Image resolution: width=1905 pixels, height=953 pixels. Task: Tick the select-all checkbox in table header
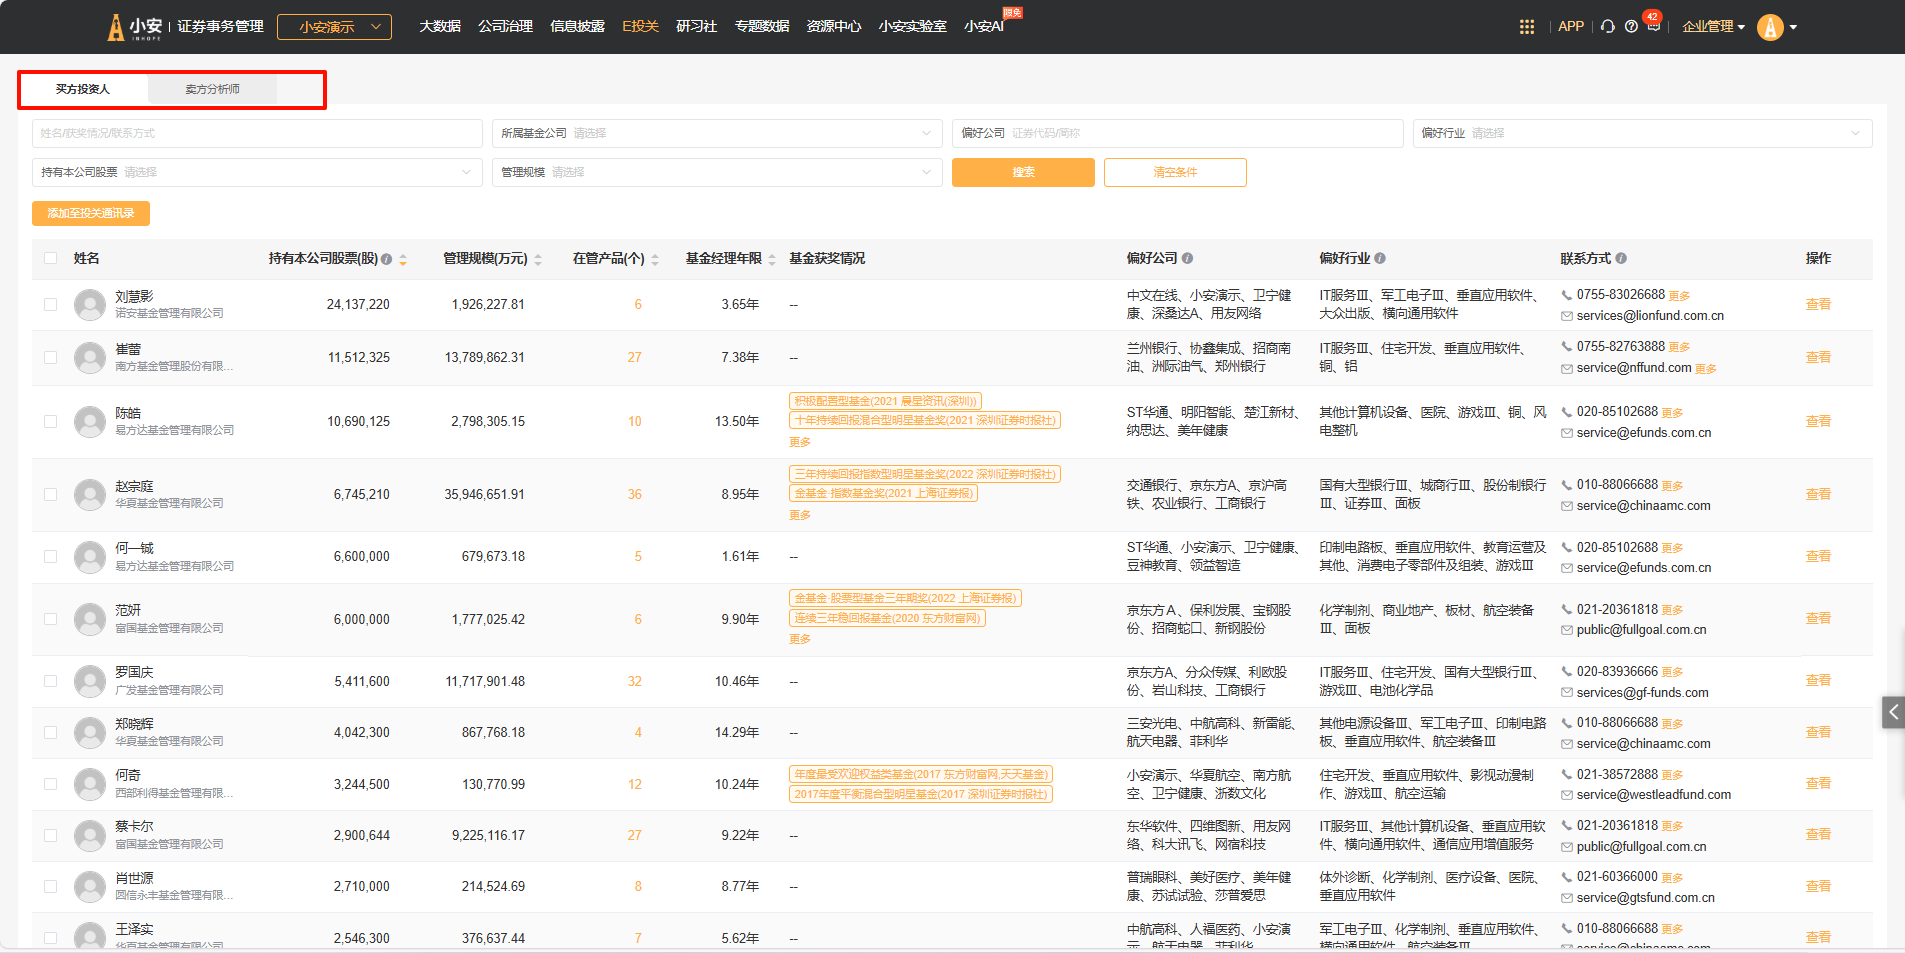[51, 258]
